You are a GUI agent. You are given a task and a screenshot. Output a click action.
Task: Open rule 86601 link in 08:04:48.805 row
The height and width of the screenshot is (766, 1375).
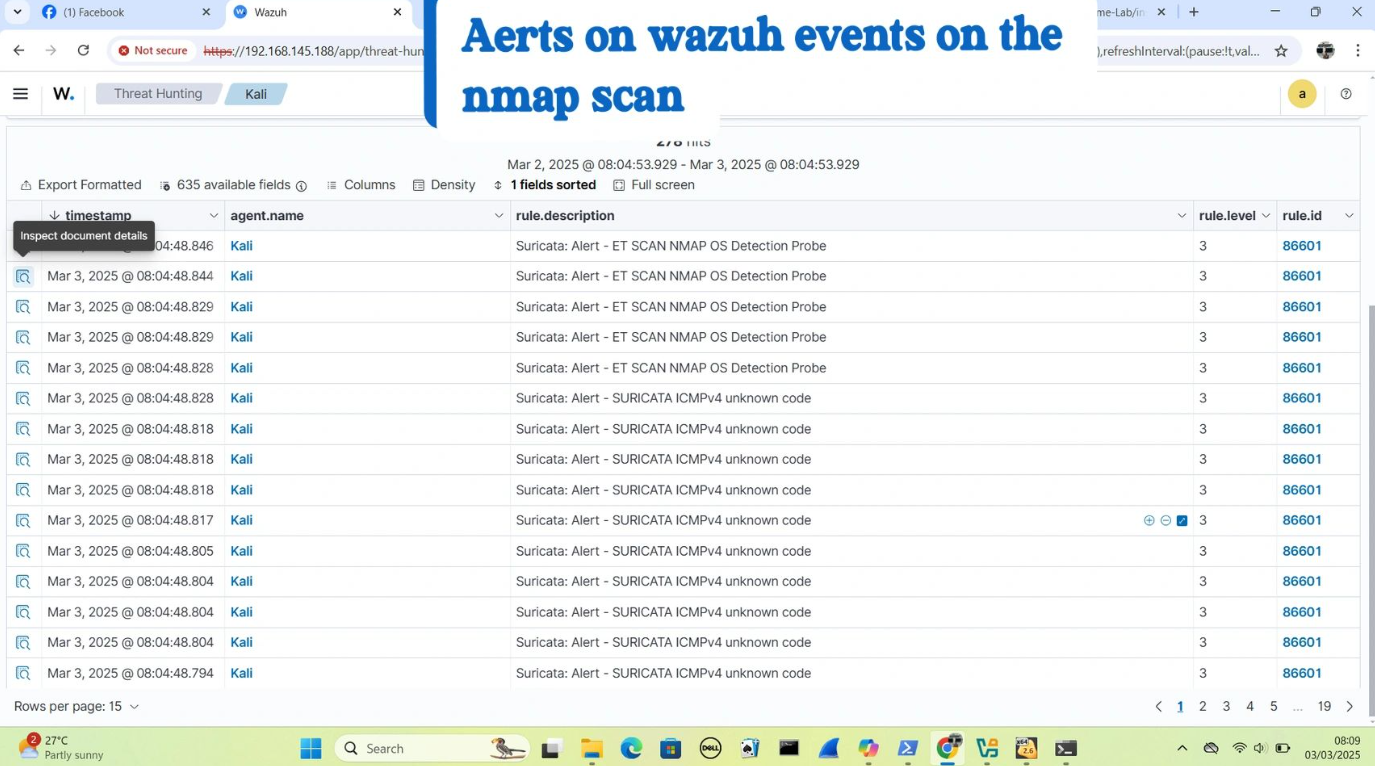(1302, 551)
